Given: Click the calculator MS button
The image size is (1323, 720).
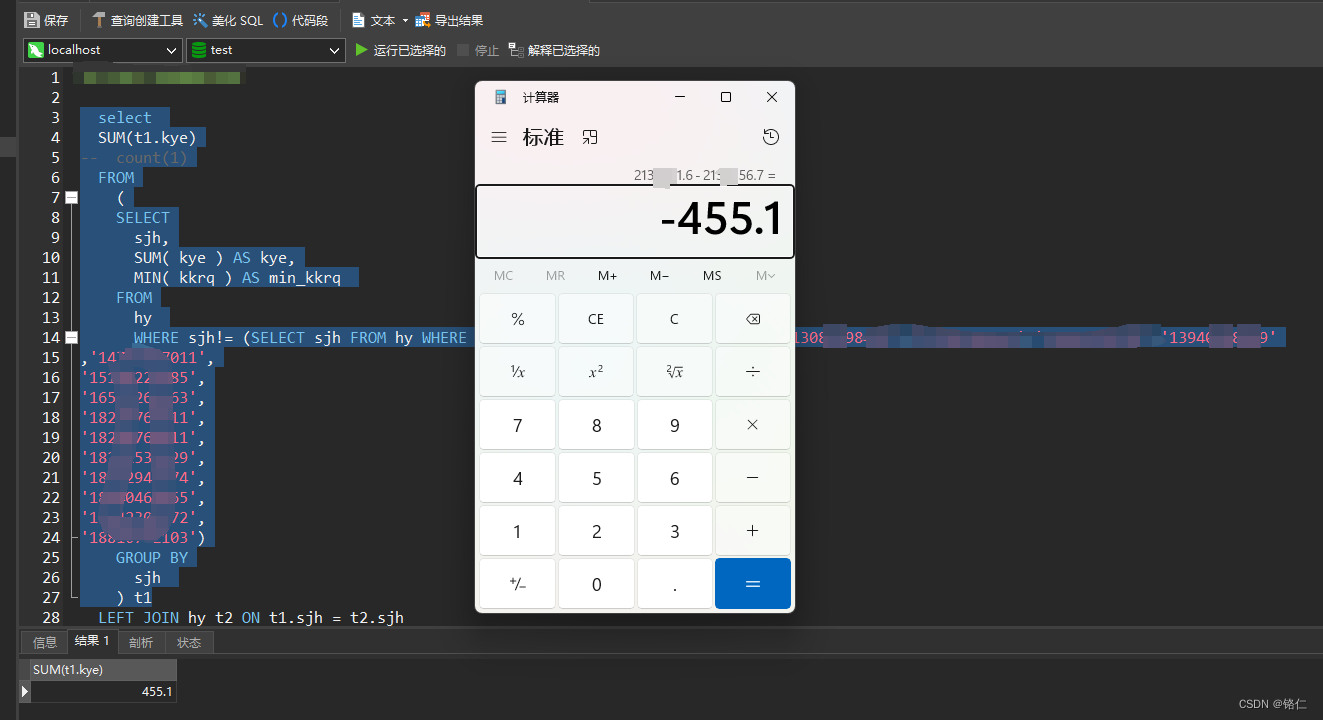Looking at the screenshot, I should click(x=712, y=276).
